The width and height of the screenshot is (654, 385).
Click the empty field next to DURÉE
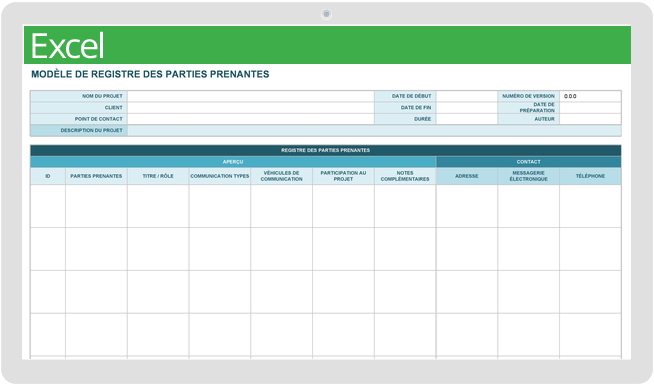467,119
